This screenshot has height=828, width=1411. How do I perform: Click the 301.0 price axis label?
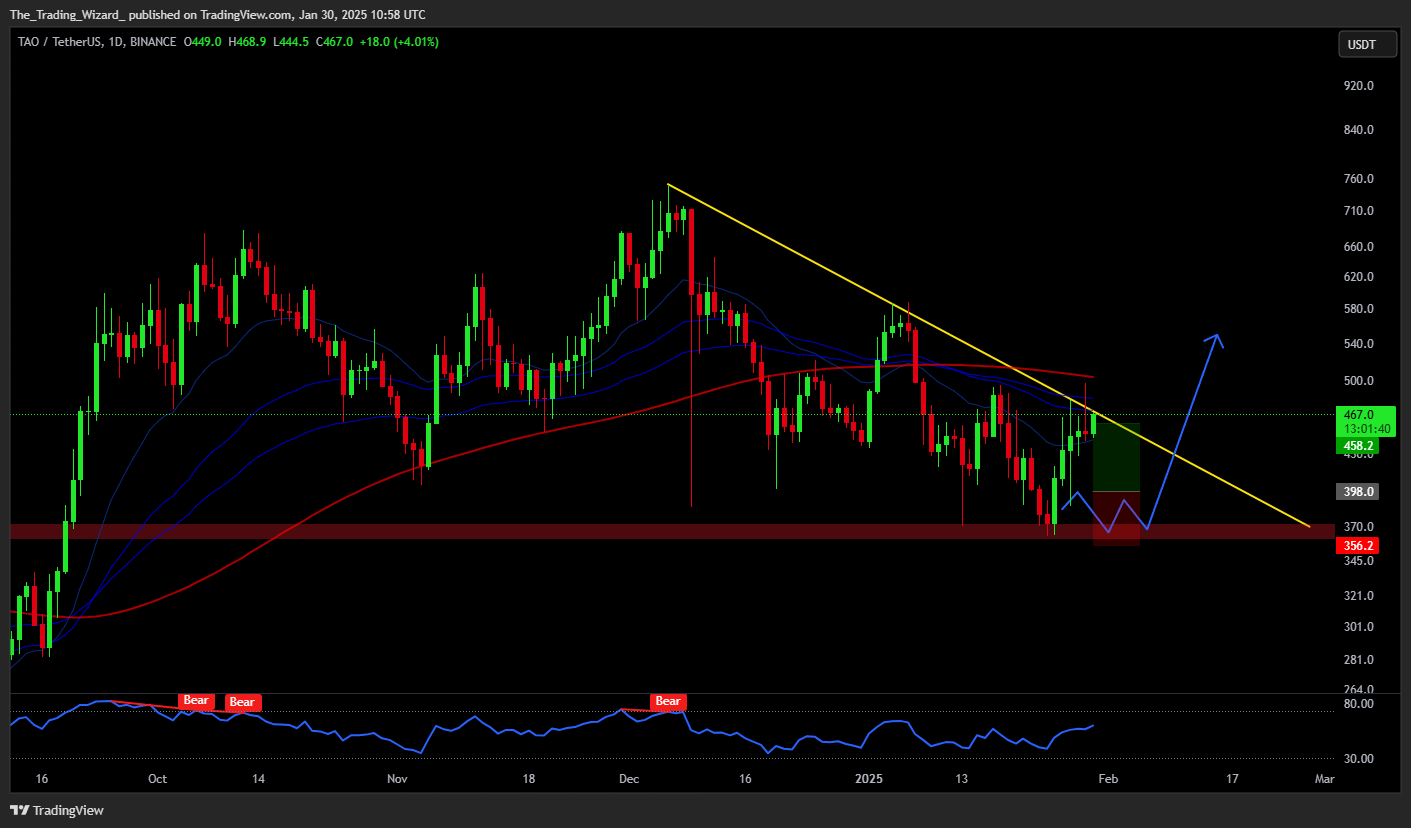1358,627
